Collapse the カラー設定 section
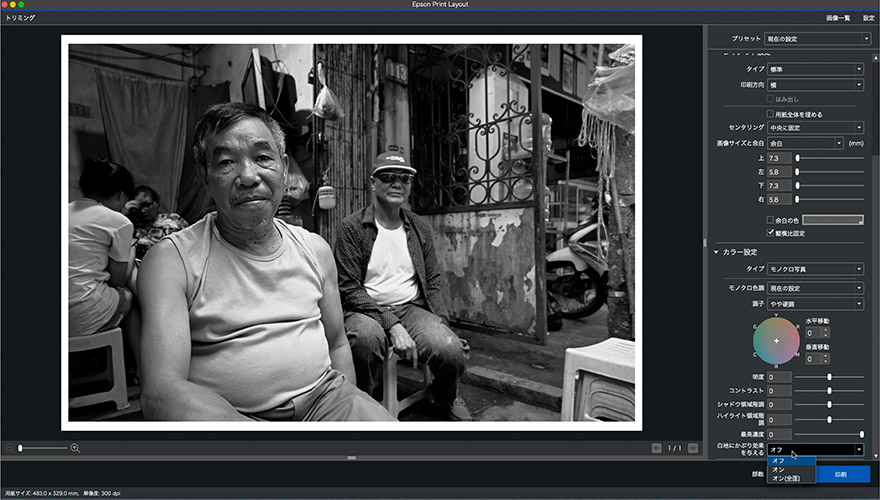Viewport: 880px width, 500px height. coord(716,251)
